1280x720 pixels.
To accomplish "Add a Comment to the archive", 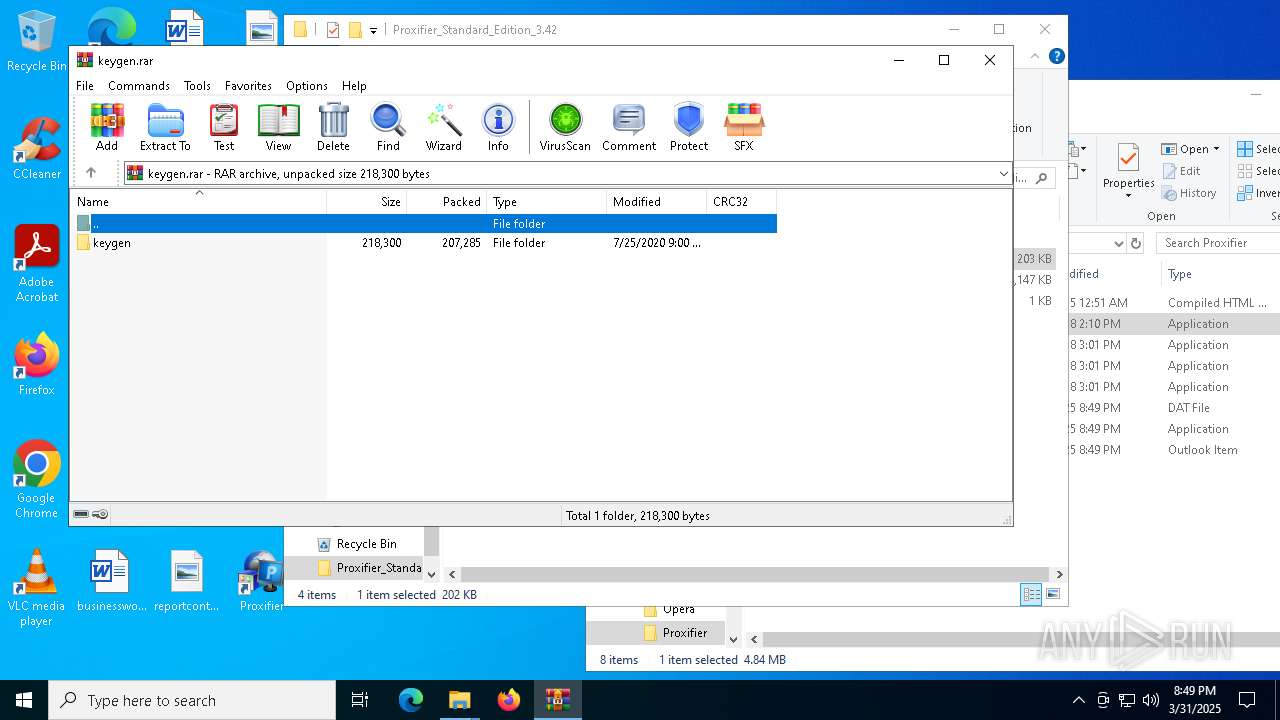I will click(629, 127).
